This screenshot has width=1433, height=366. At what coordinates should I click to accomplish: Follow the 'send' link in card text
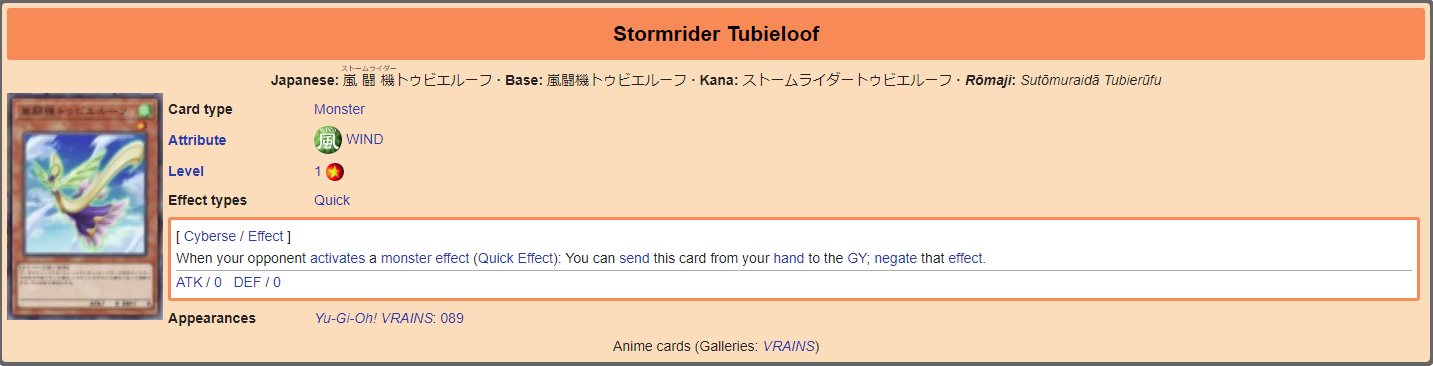(x=634, y=258)
